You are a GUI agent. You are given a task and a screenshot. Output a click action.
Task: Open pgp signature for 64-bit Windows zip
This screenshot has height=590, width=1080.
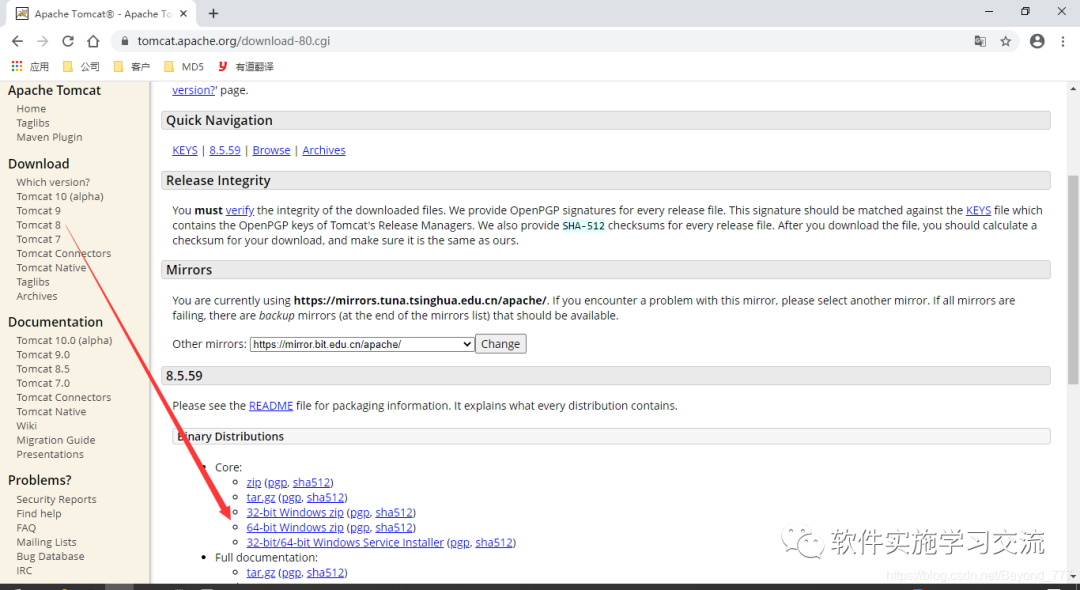[x=360, y=527]
